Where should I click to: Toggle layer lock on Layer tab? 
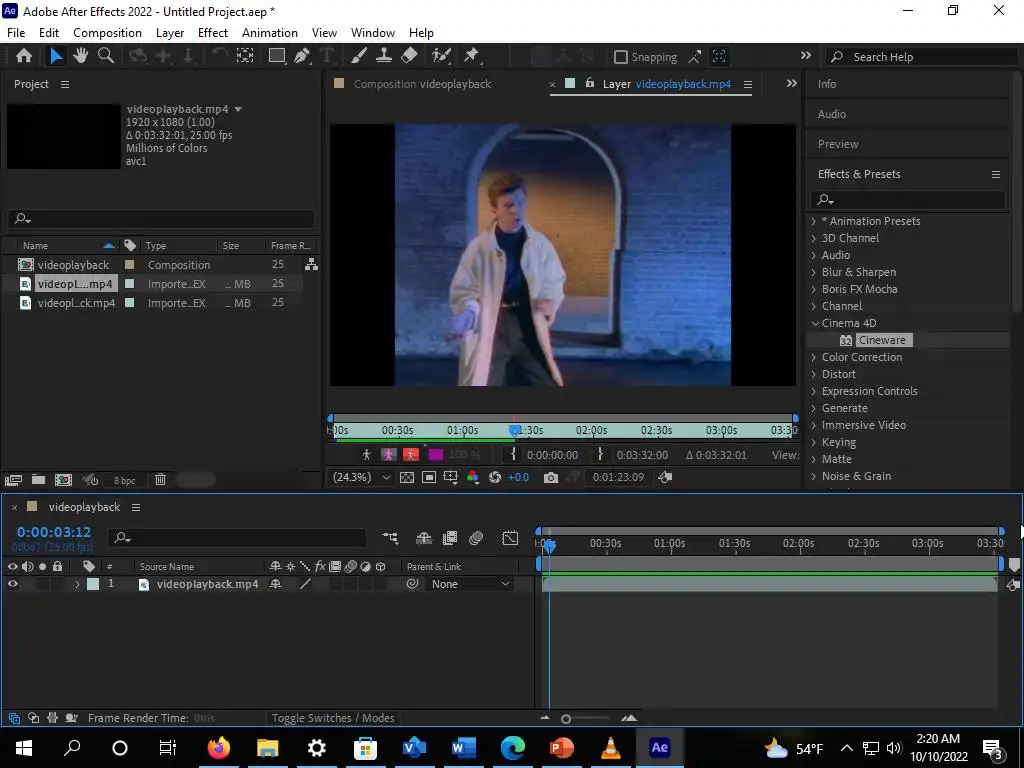click(x=590, y=84)
